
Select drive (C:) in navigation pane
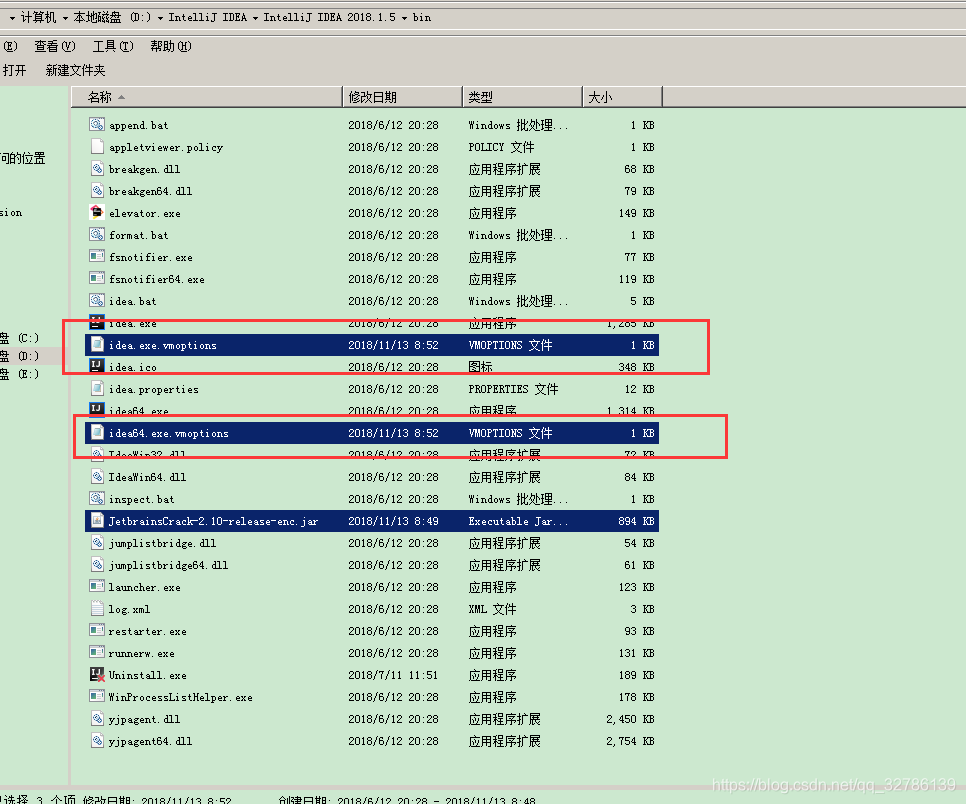20,338
